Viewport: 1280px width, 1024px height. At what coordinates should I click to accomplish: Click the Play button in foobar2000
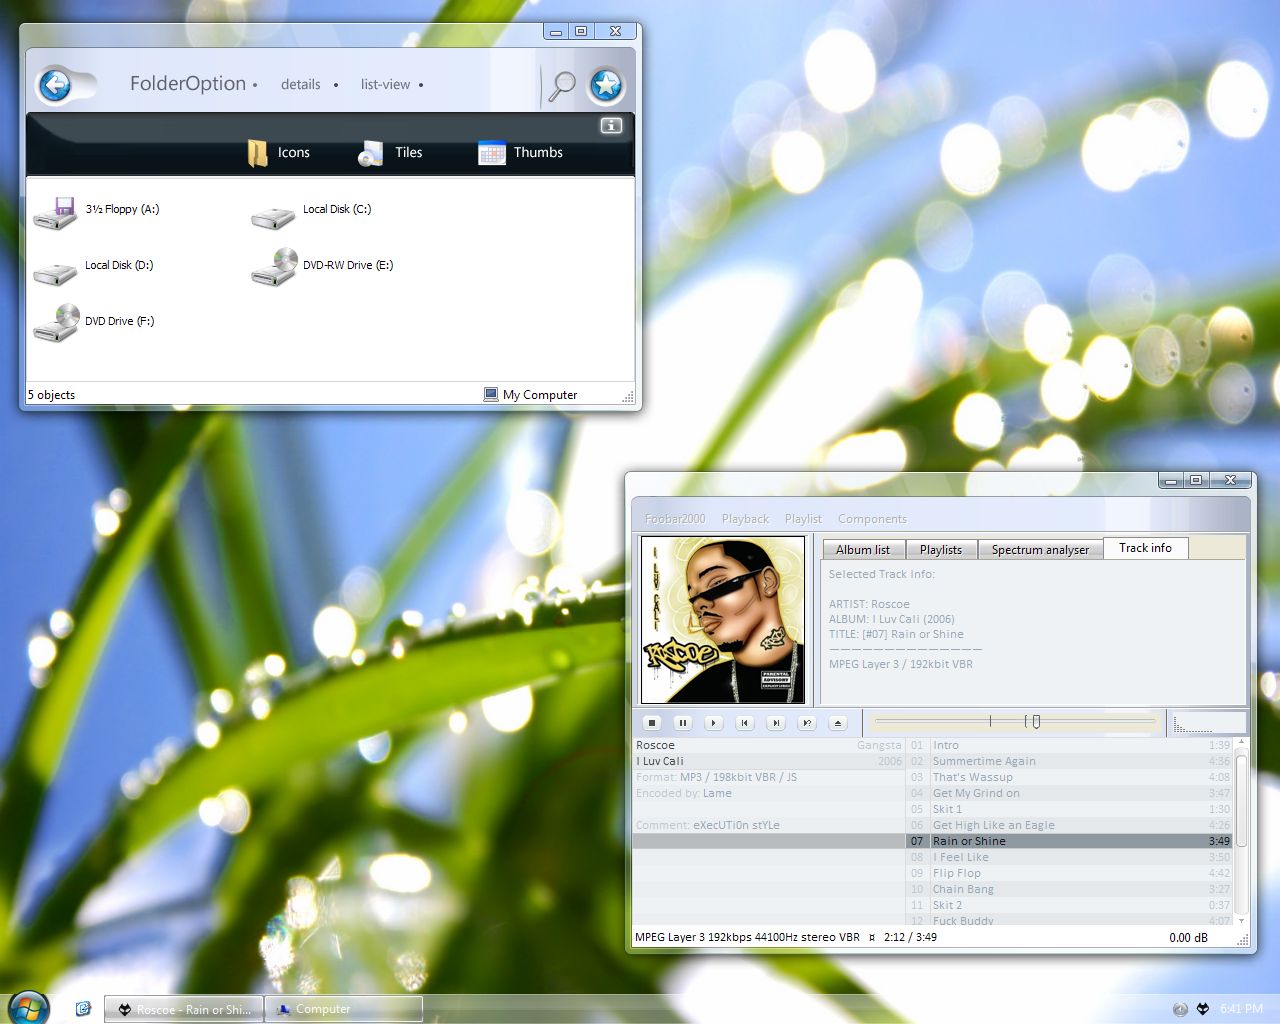click(714, 723)
